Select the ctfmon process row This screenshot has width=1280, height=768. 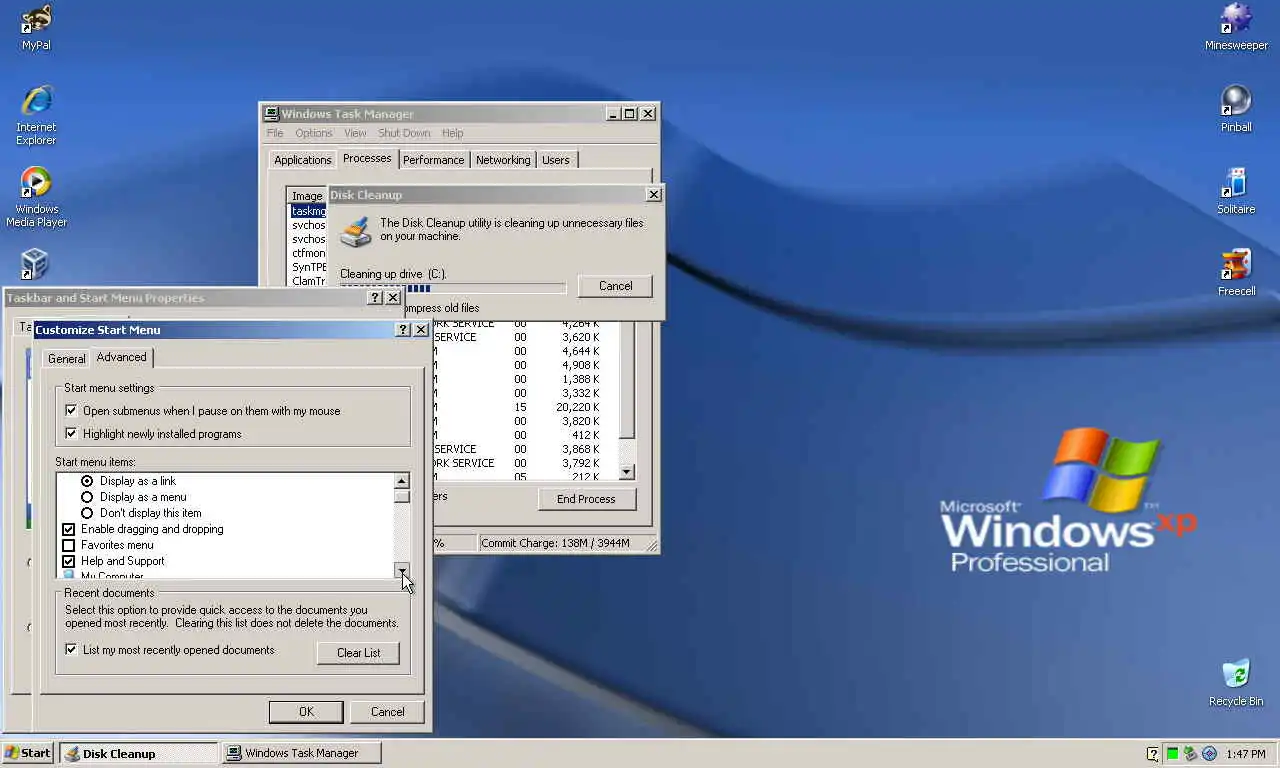click(309, 253)
